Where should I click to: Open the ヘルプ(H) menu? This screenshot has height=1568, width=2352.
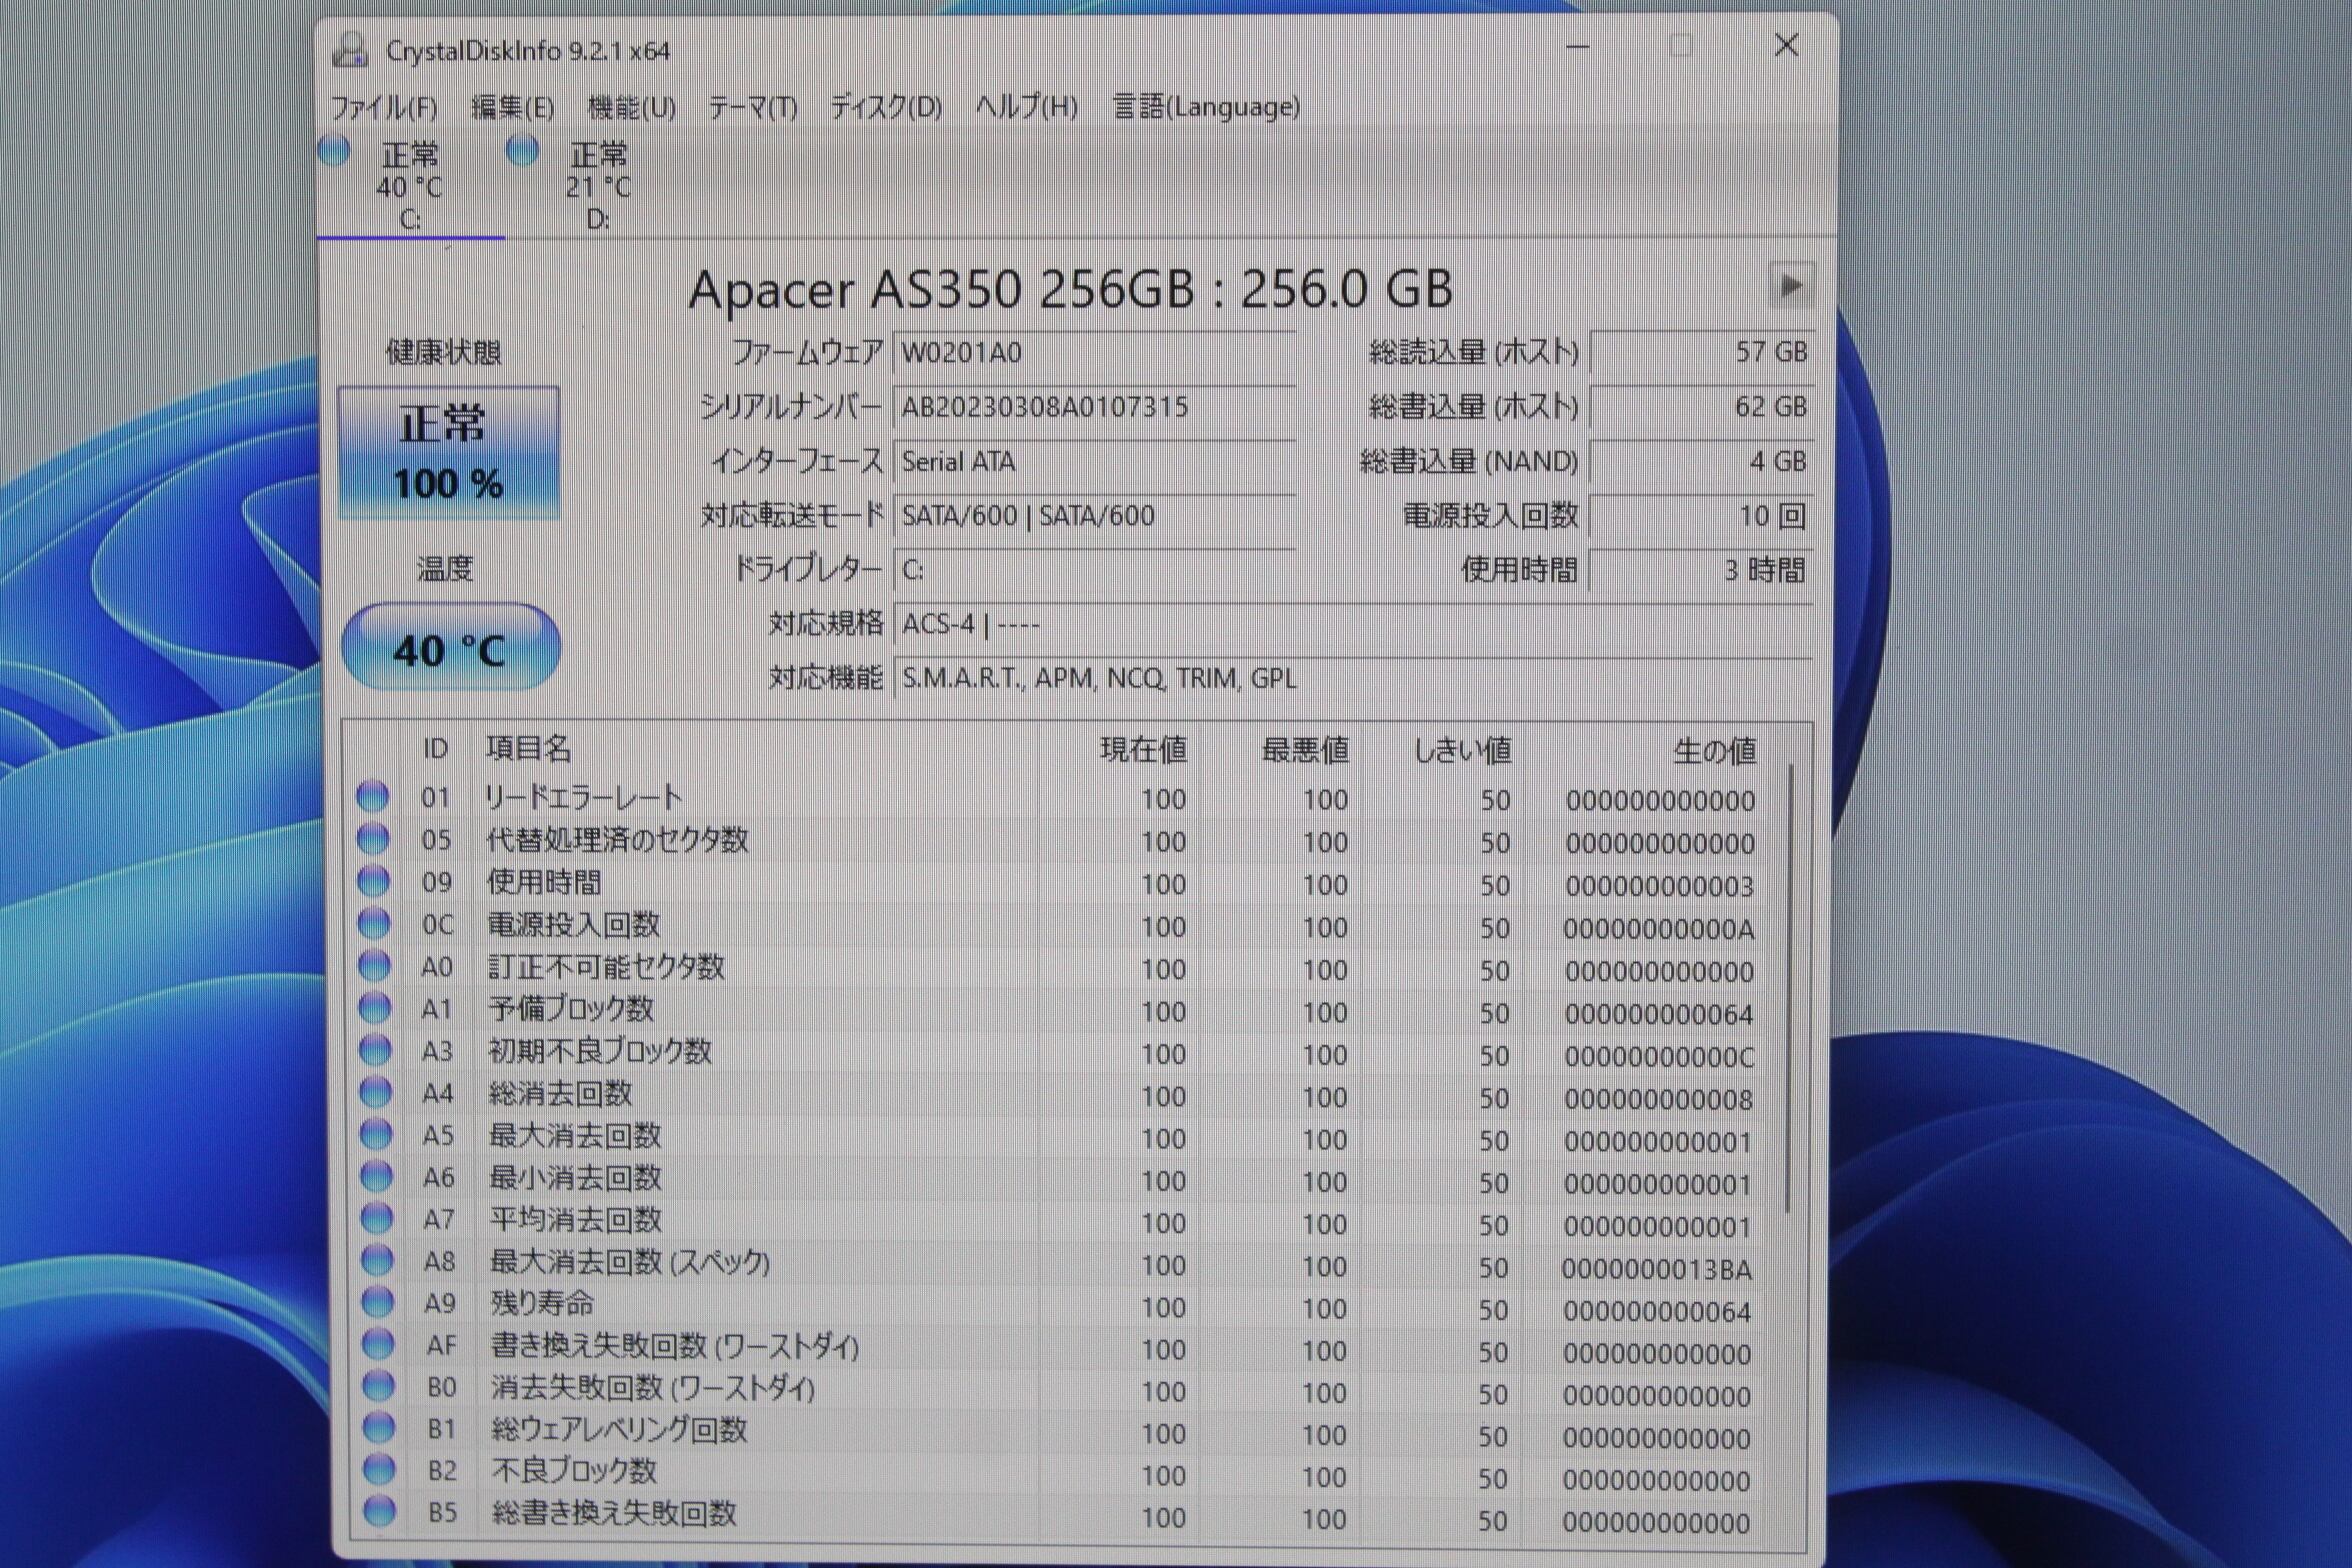[1026, 107]
